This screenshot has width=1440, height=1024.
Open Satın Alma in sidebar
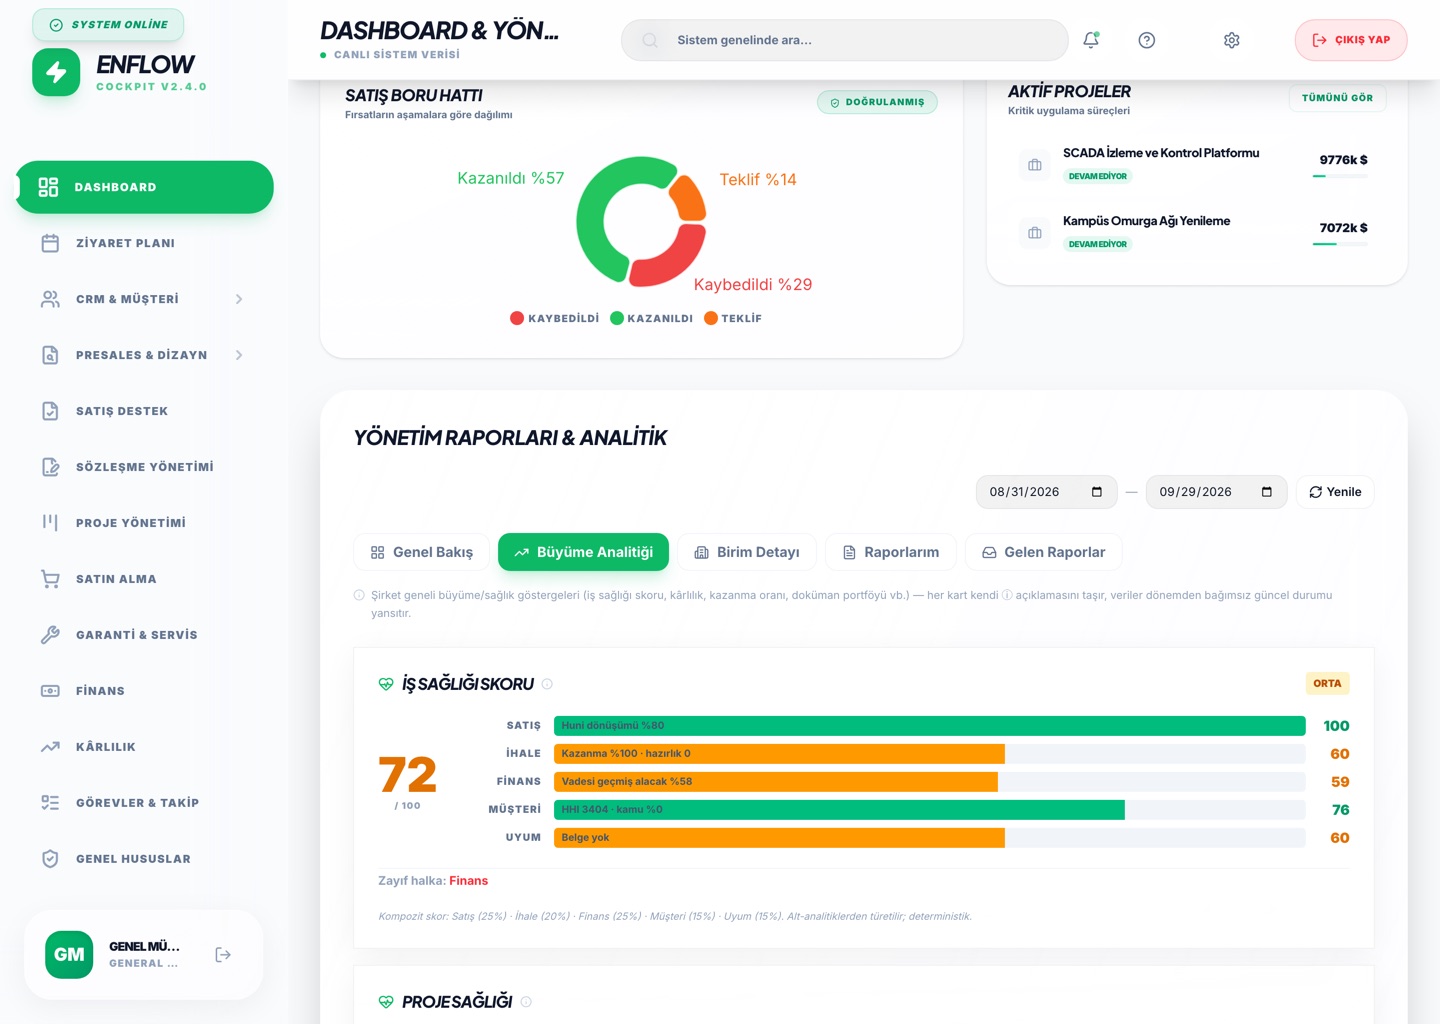[x=145, y=579]
